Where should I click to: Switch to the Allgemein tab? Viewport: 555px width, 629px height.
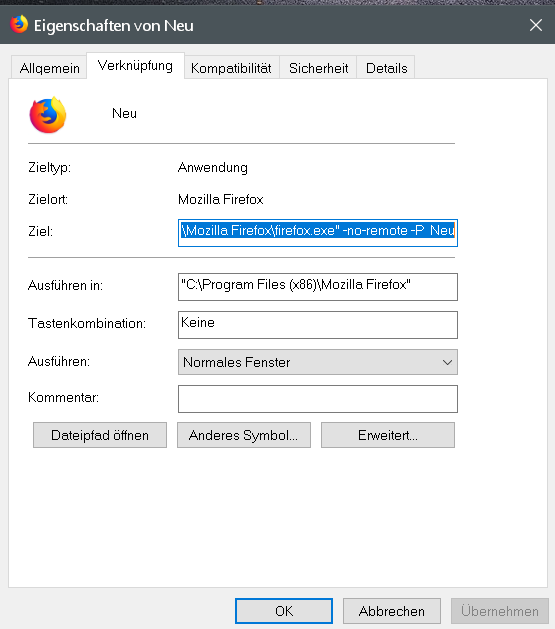(x=49, y=68)
